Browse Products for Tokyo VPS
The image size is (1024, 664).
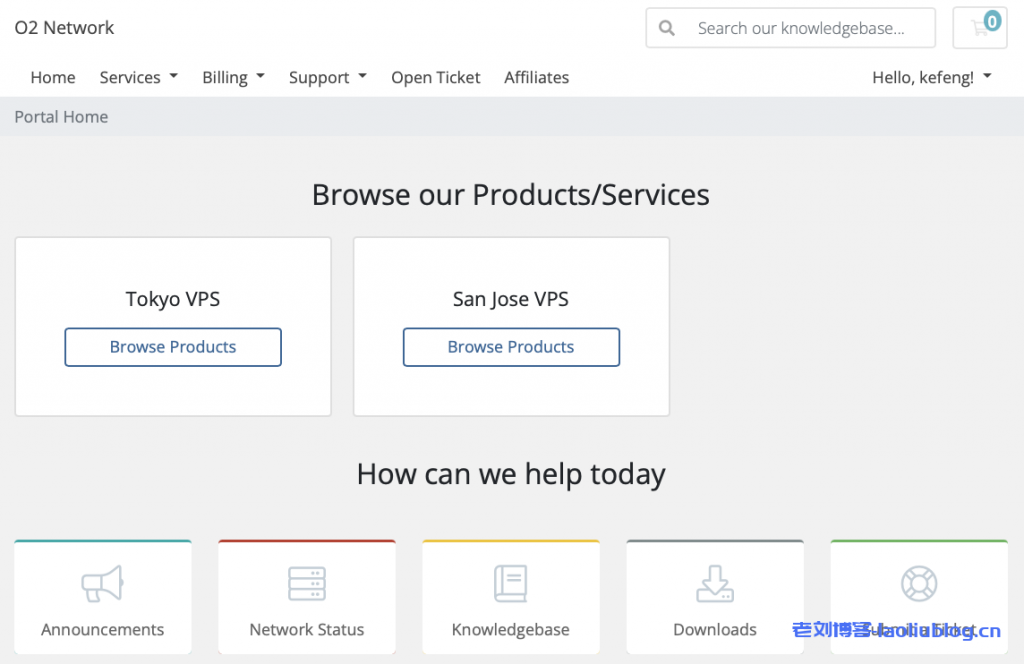tap(173, 347)
